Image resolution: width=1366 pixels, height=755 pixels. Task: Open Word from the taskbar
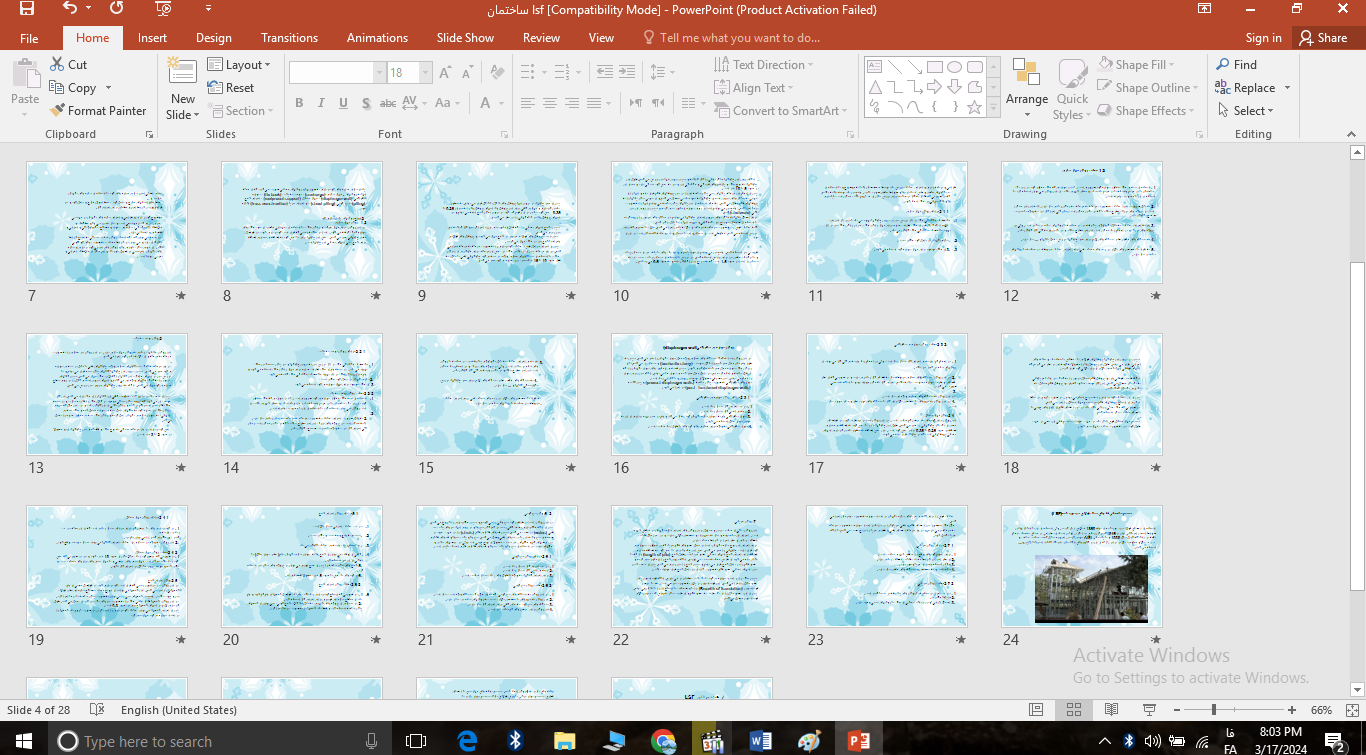(761, 740)
